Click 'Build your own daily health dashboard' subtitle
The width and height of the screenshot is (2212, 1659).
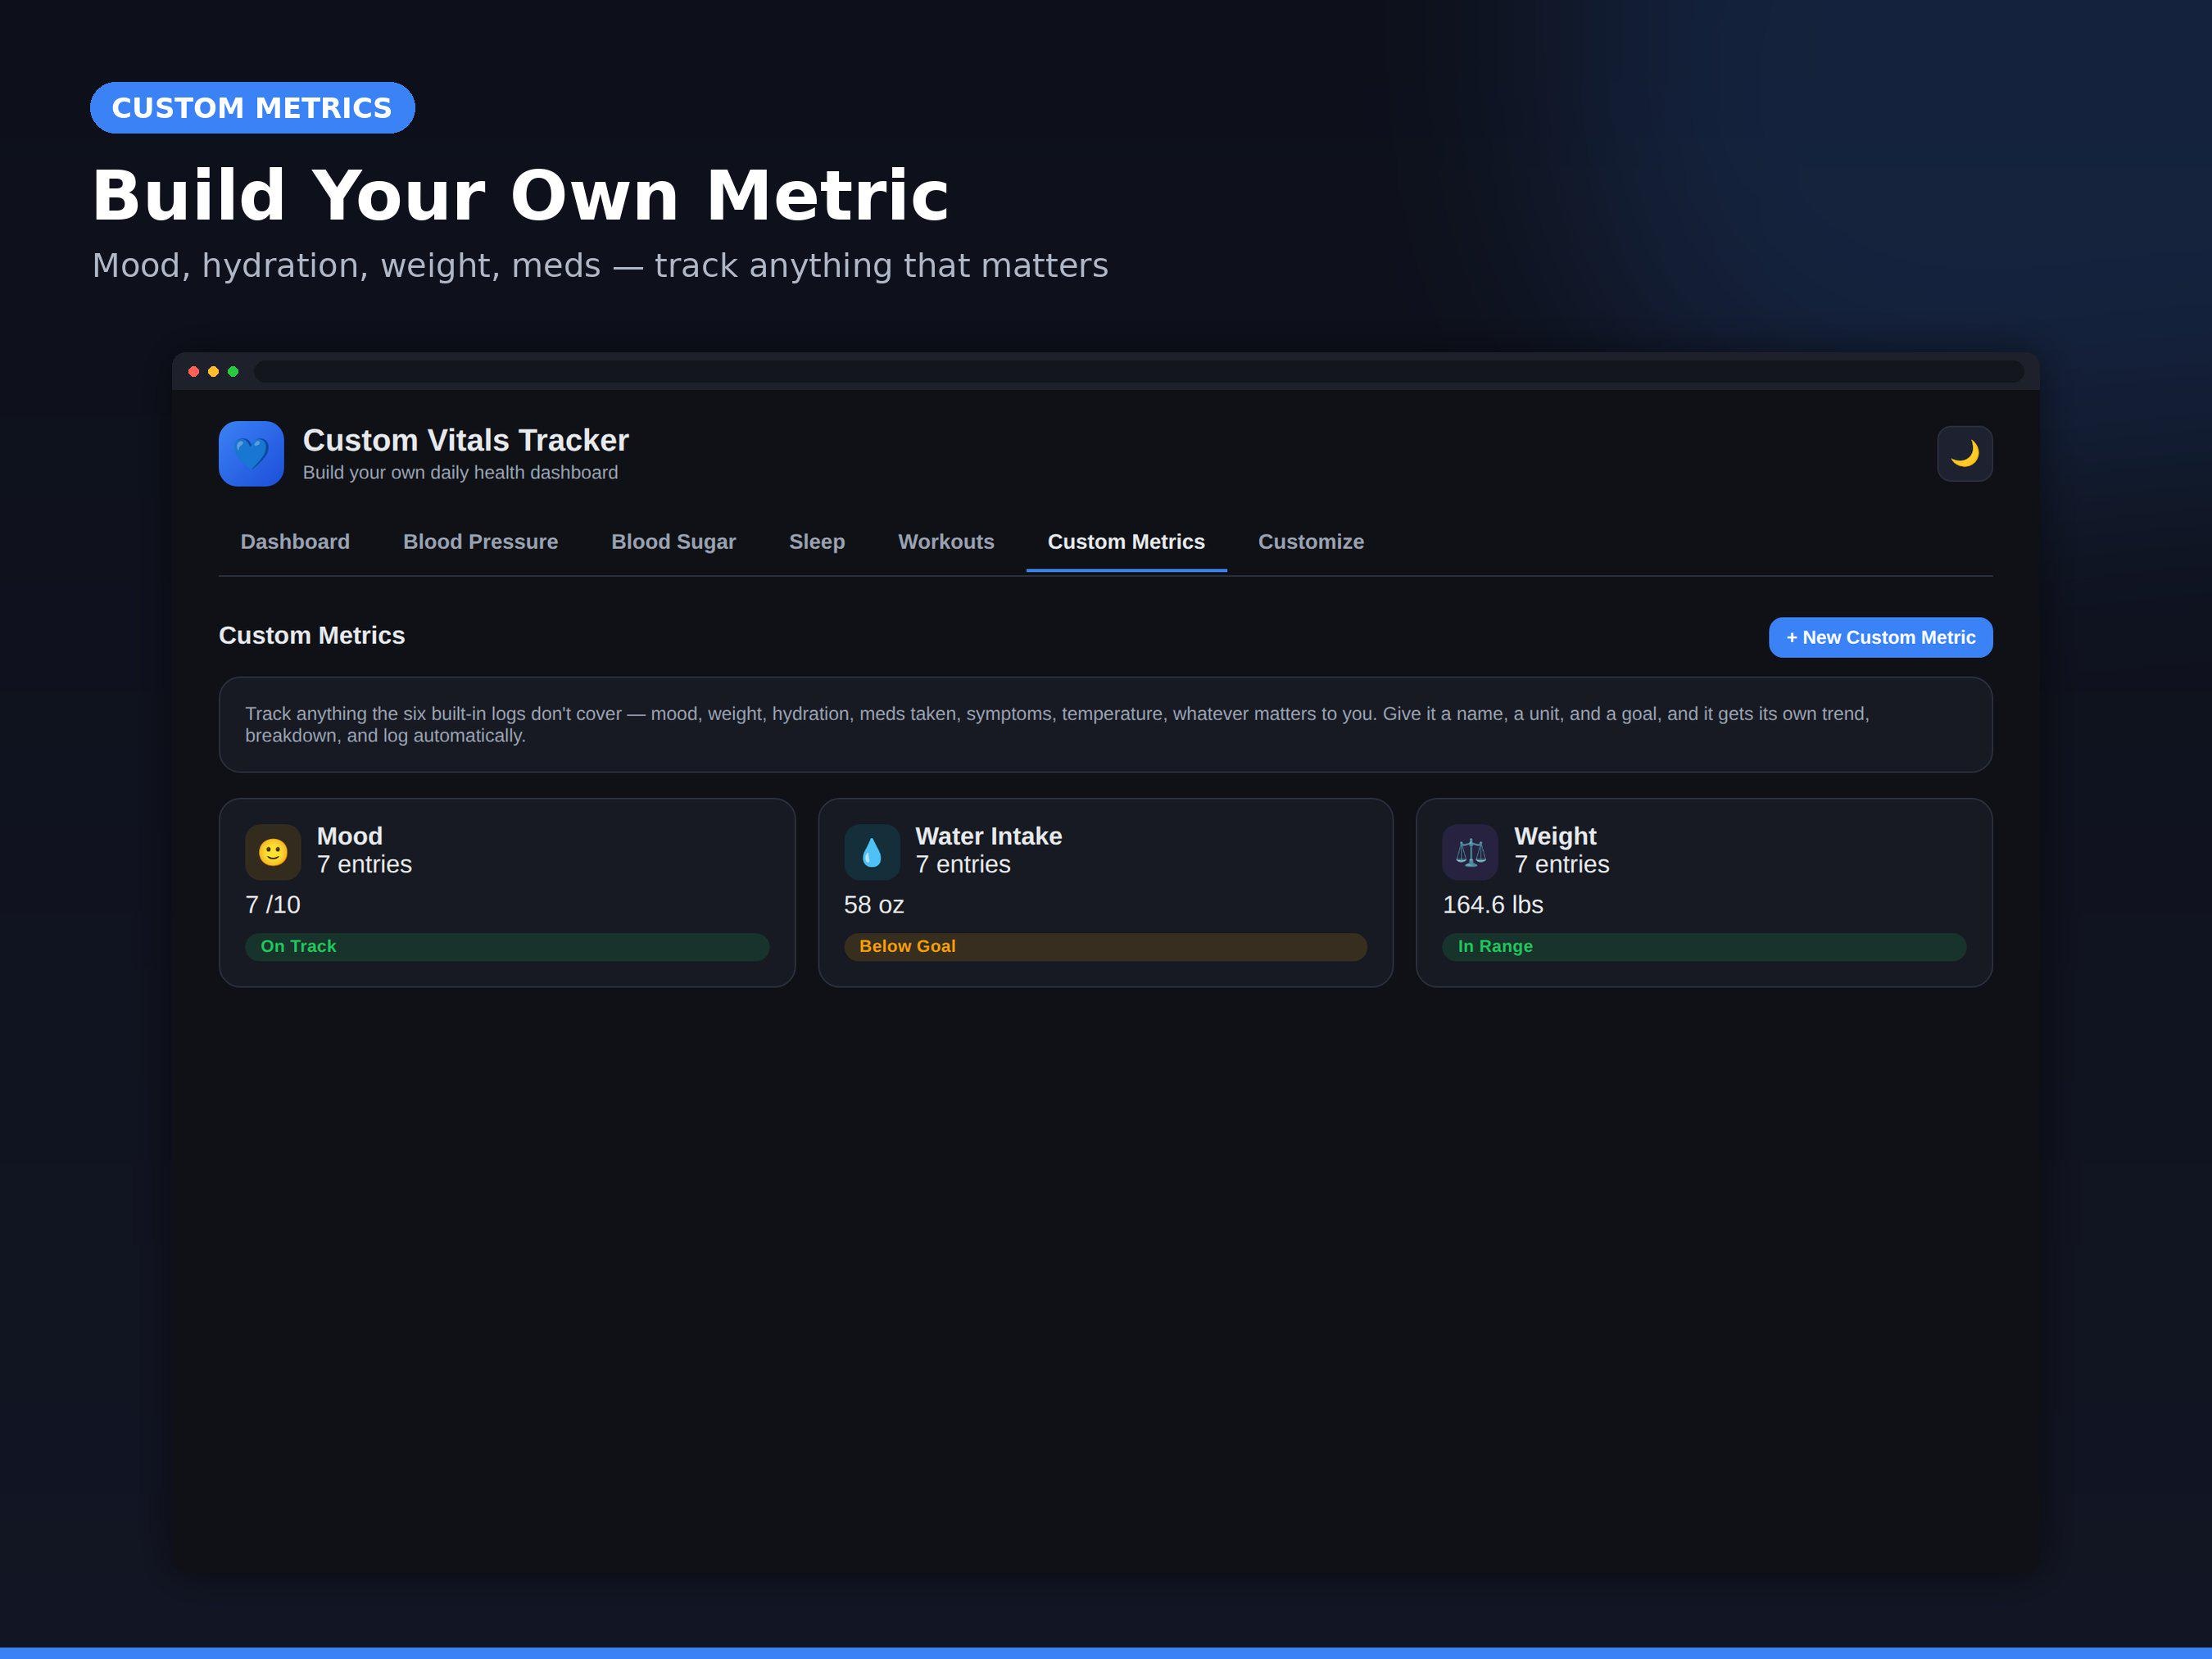[x=460, y=472]
